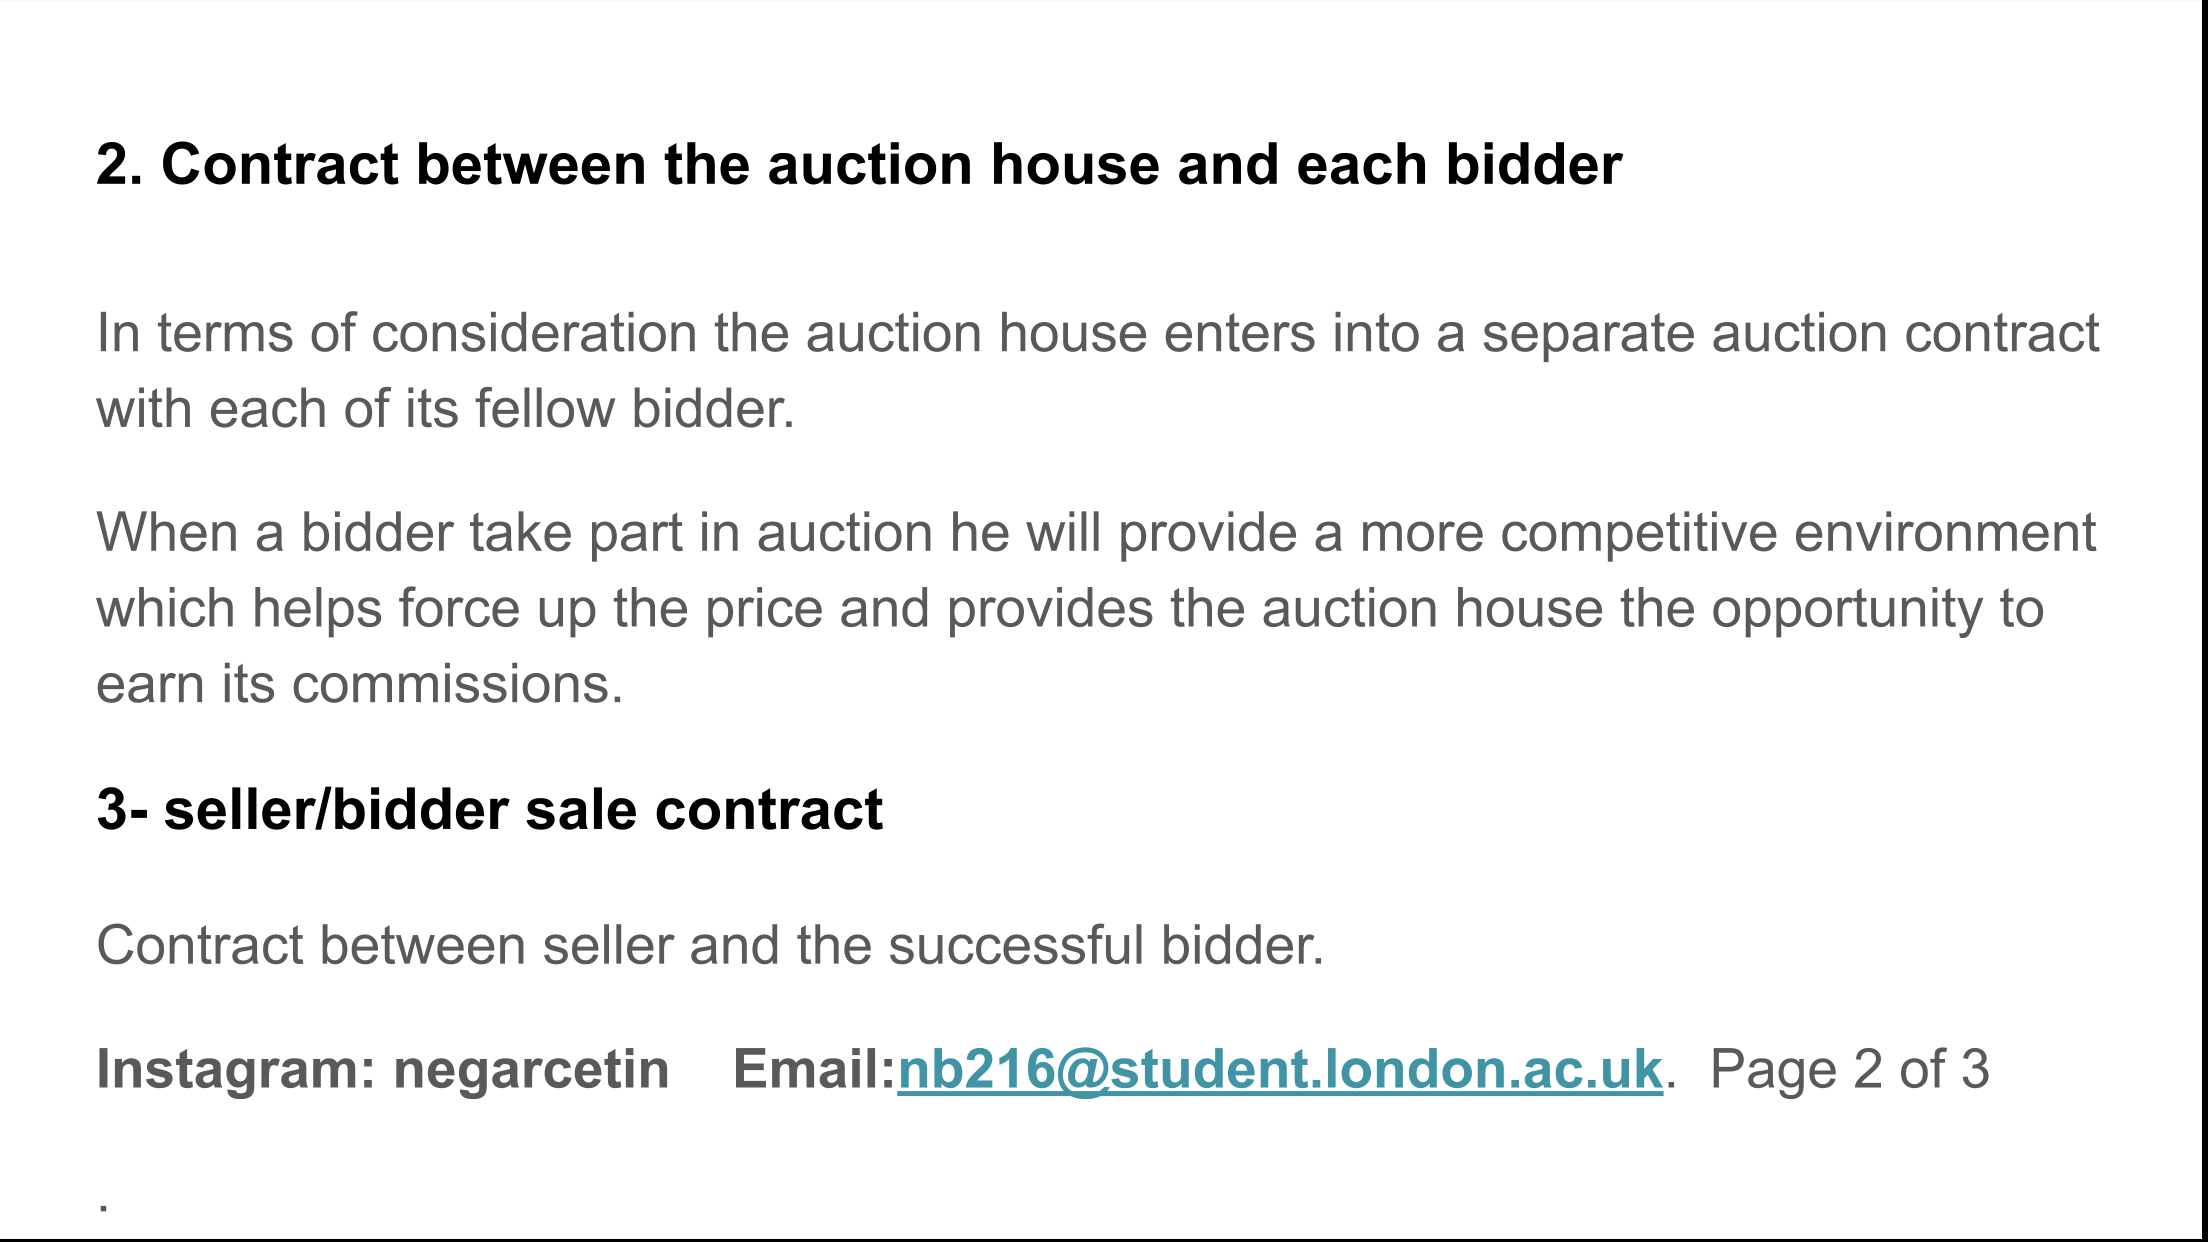Click the lone period at the page bottom
This screenshot has width=2208, height=1242.
(x=104, y=1207)
